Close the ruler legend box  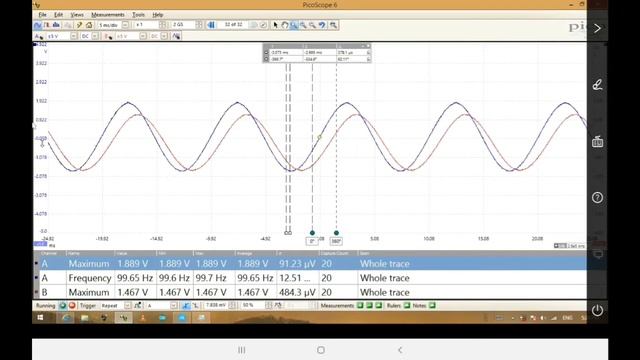pyautogui.click(x=368, y=46)
